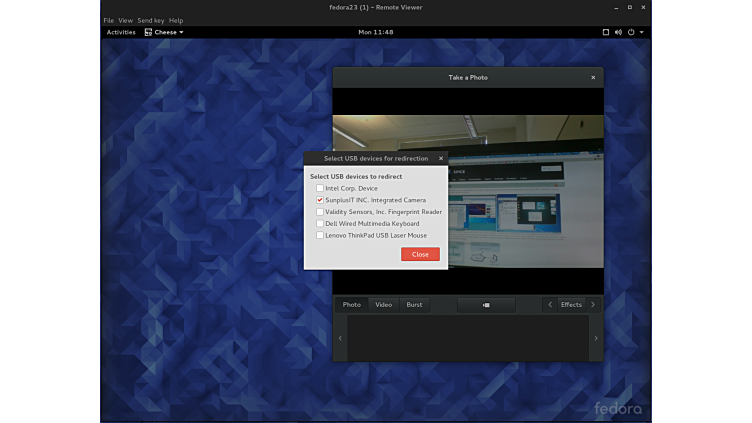The height and width of the screenshot is (423, 752).
Task: Go to previous effects page arrow
Action: 549,305
